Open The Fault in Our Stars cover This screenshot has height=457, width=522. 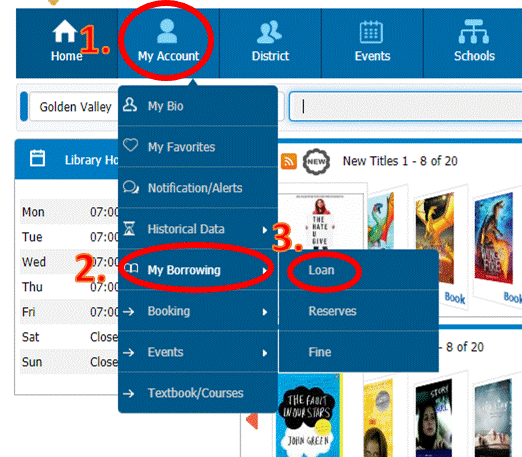(x=308, y=415)
